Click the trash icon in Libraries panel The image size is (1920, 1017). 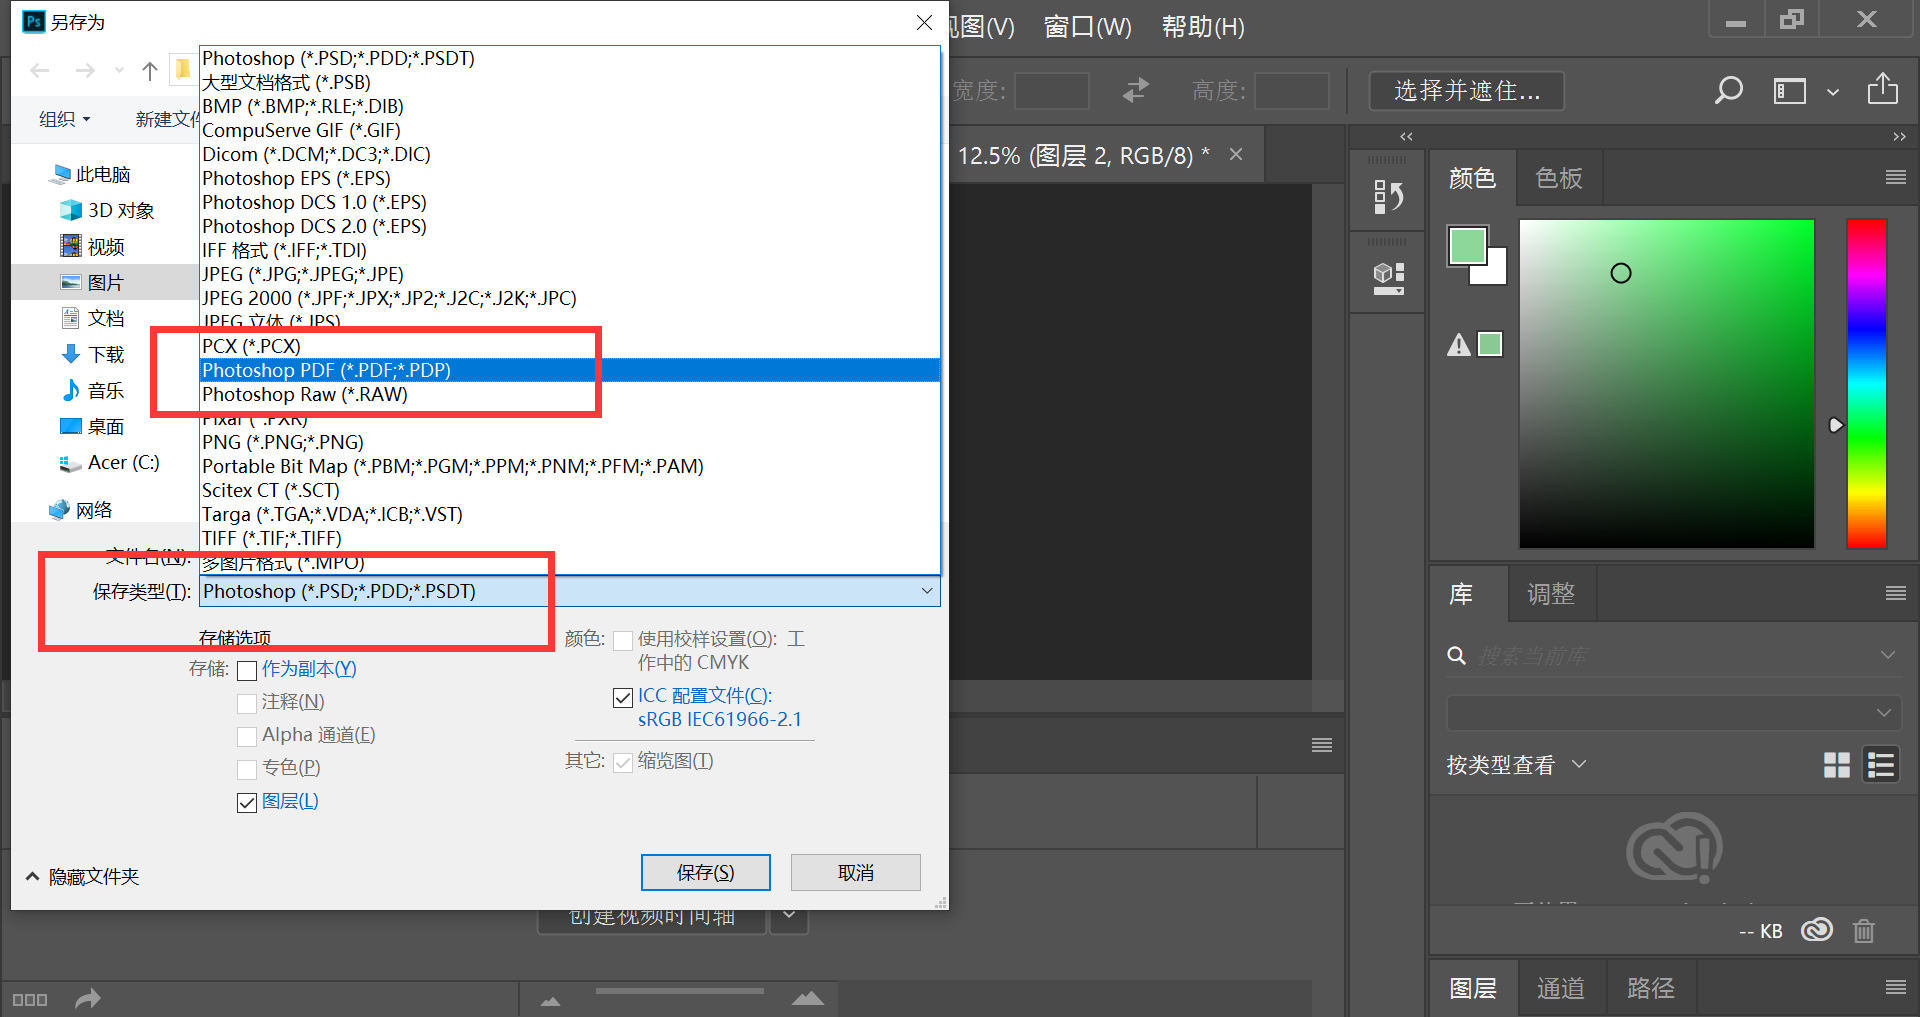[1863, 931]
